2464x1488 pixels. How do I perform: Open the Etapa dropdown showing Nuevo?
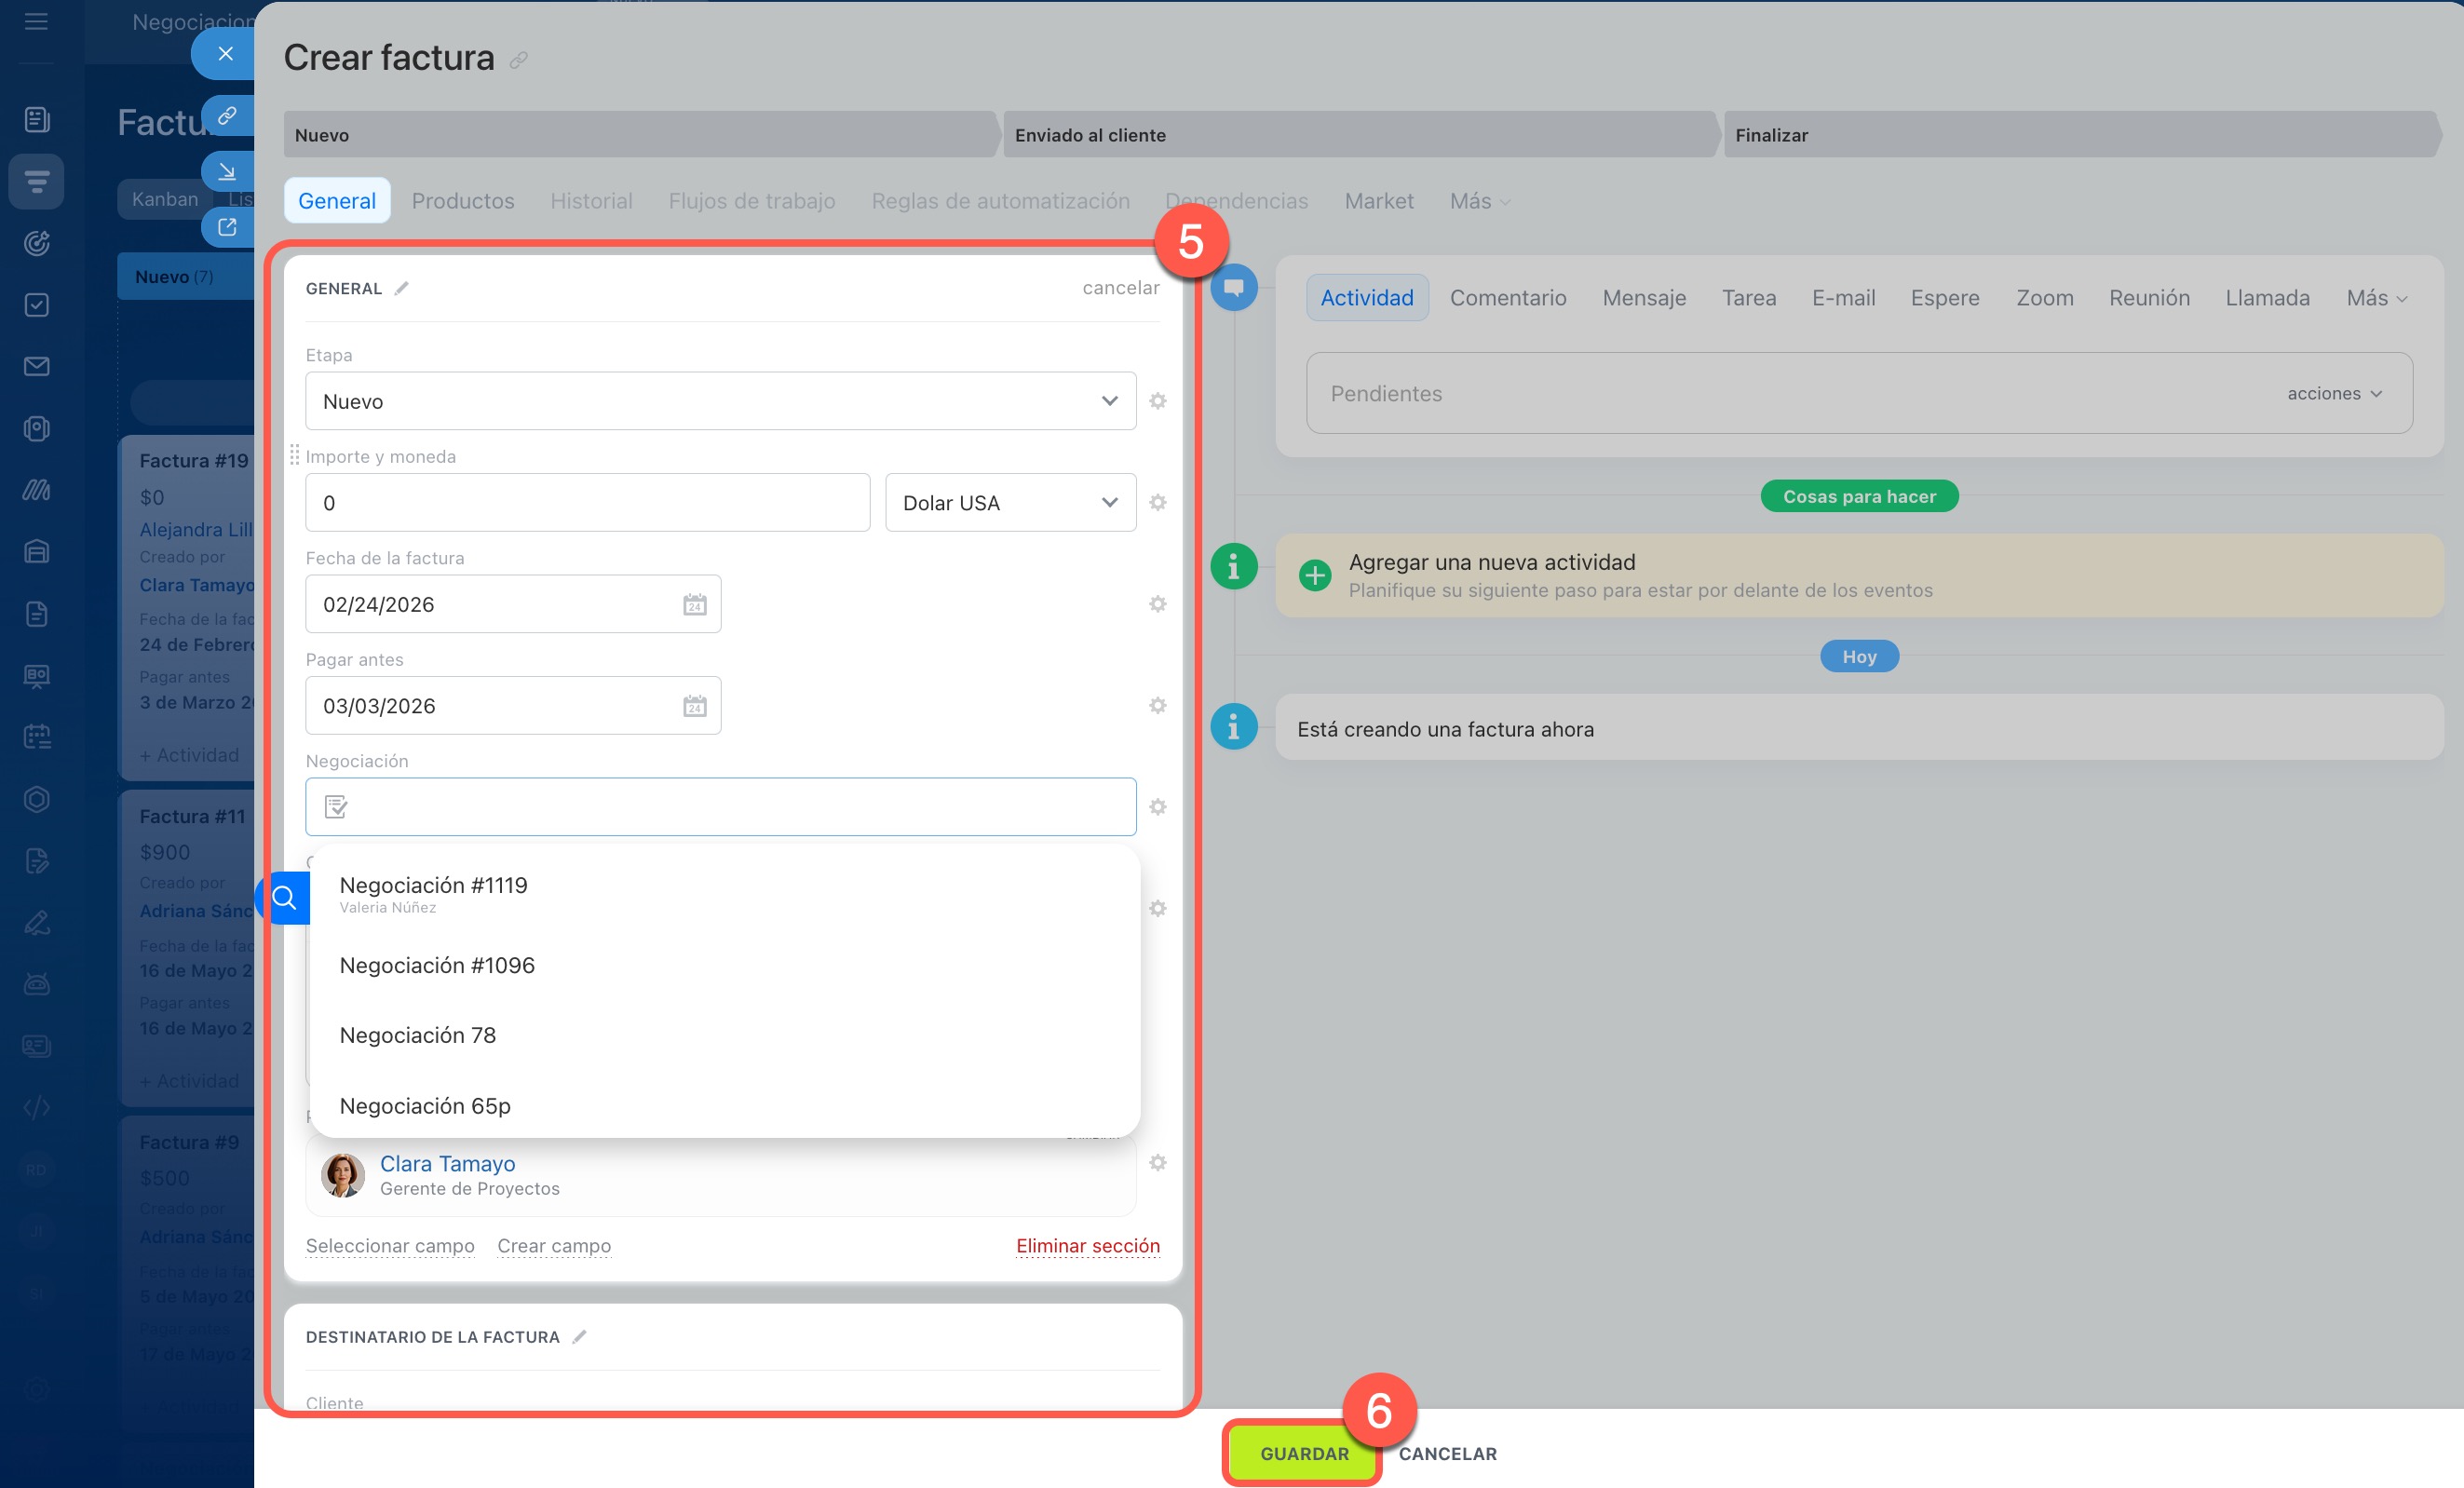(720, 401)
